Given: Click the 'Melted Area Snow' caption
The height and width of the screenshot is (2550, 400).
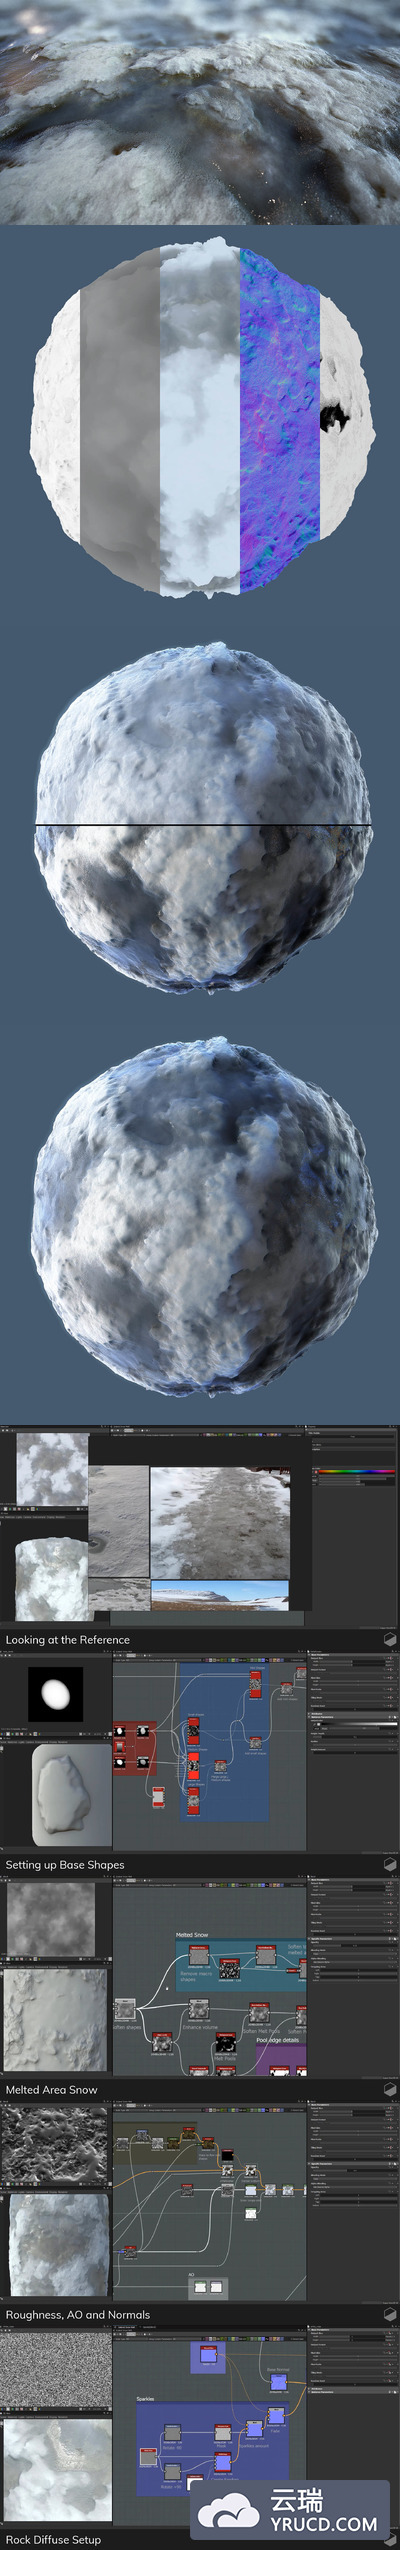Looking at the screenshot, I should point(52,2089).
